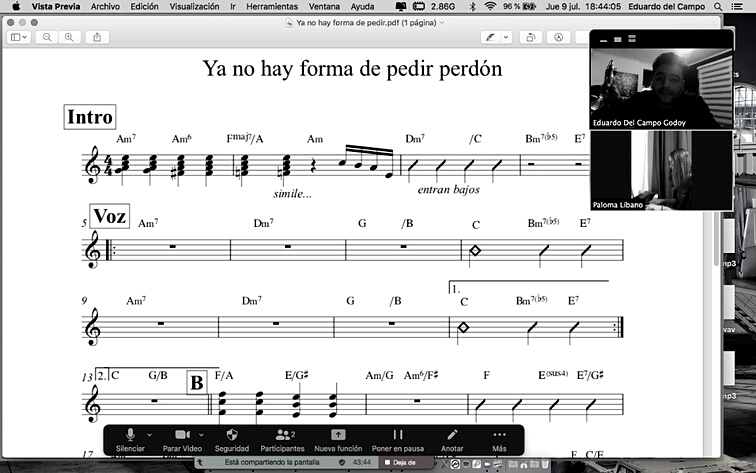The height and width of the screenshot is (473, 756).
Task: Click the Share button in Preview toolbar
Action: 97,37
